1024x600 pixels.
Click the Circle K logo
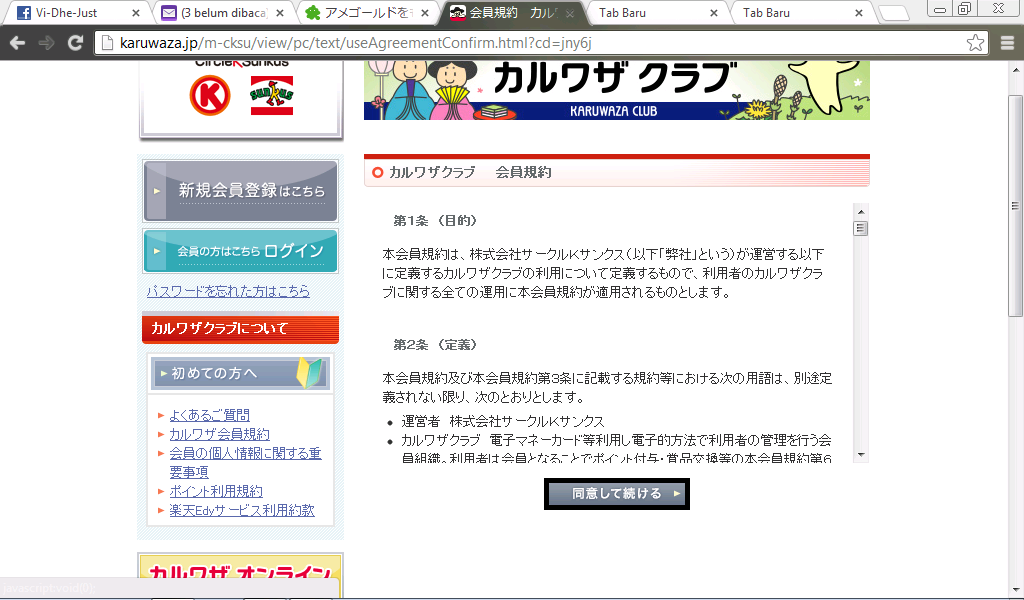210,95
